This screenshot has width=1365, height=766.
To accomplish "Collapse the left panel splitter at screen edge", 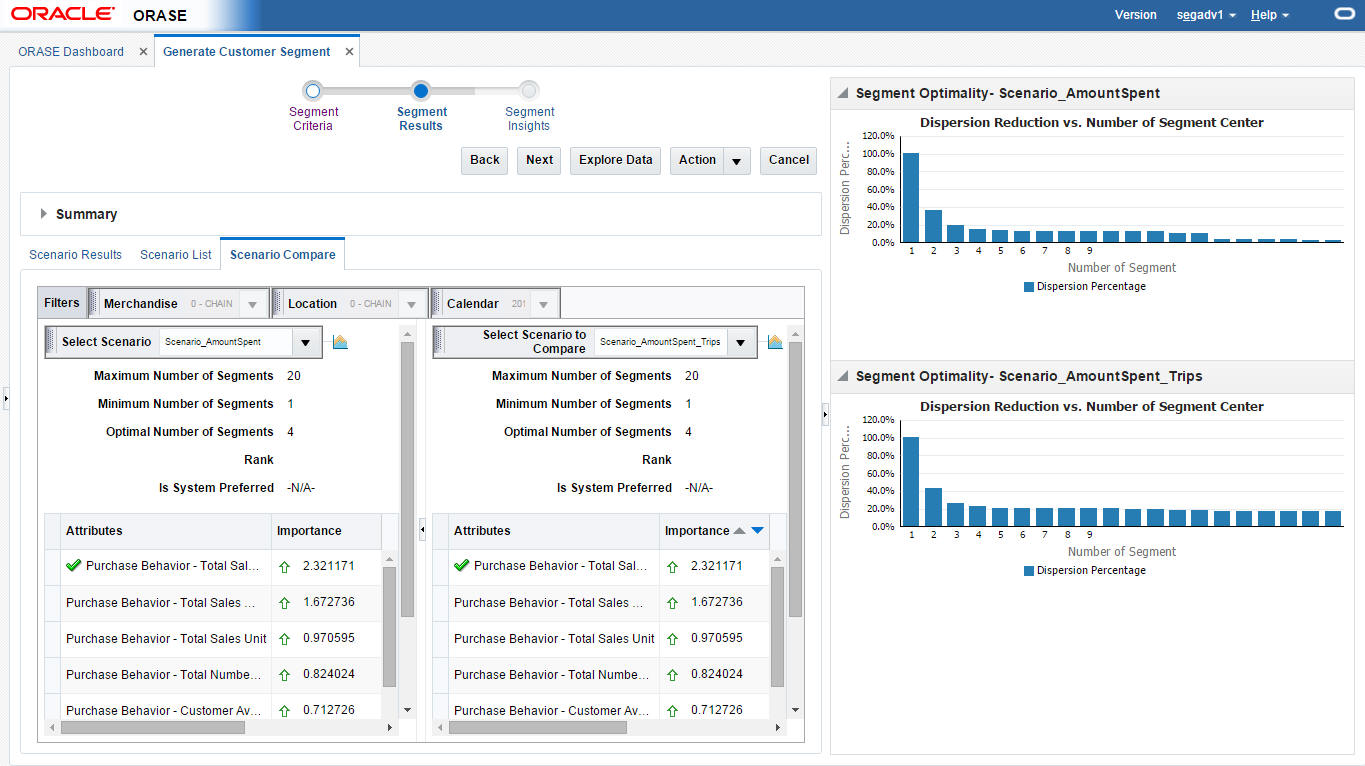I will [5, 398].
